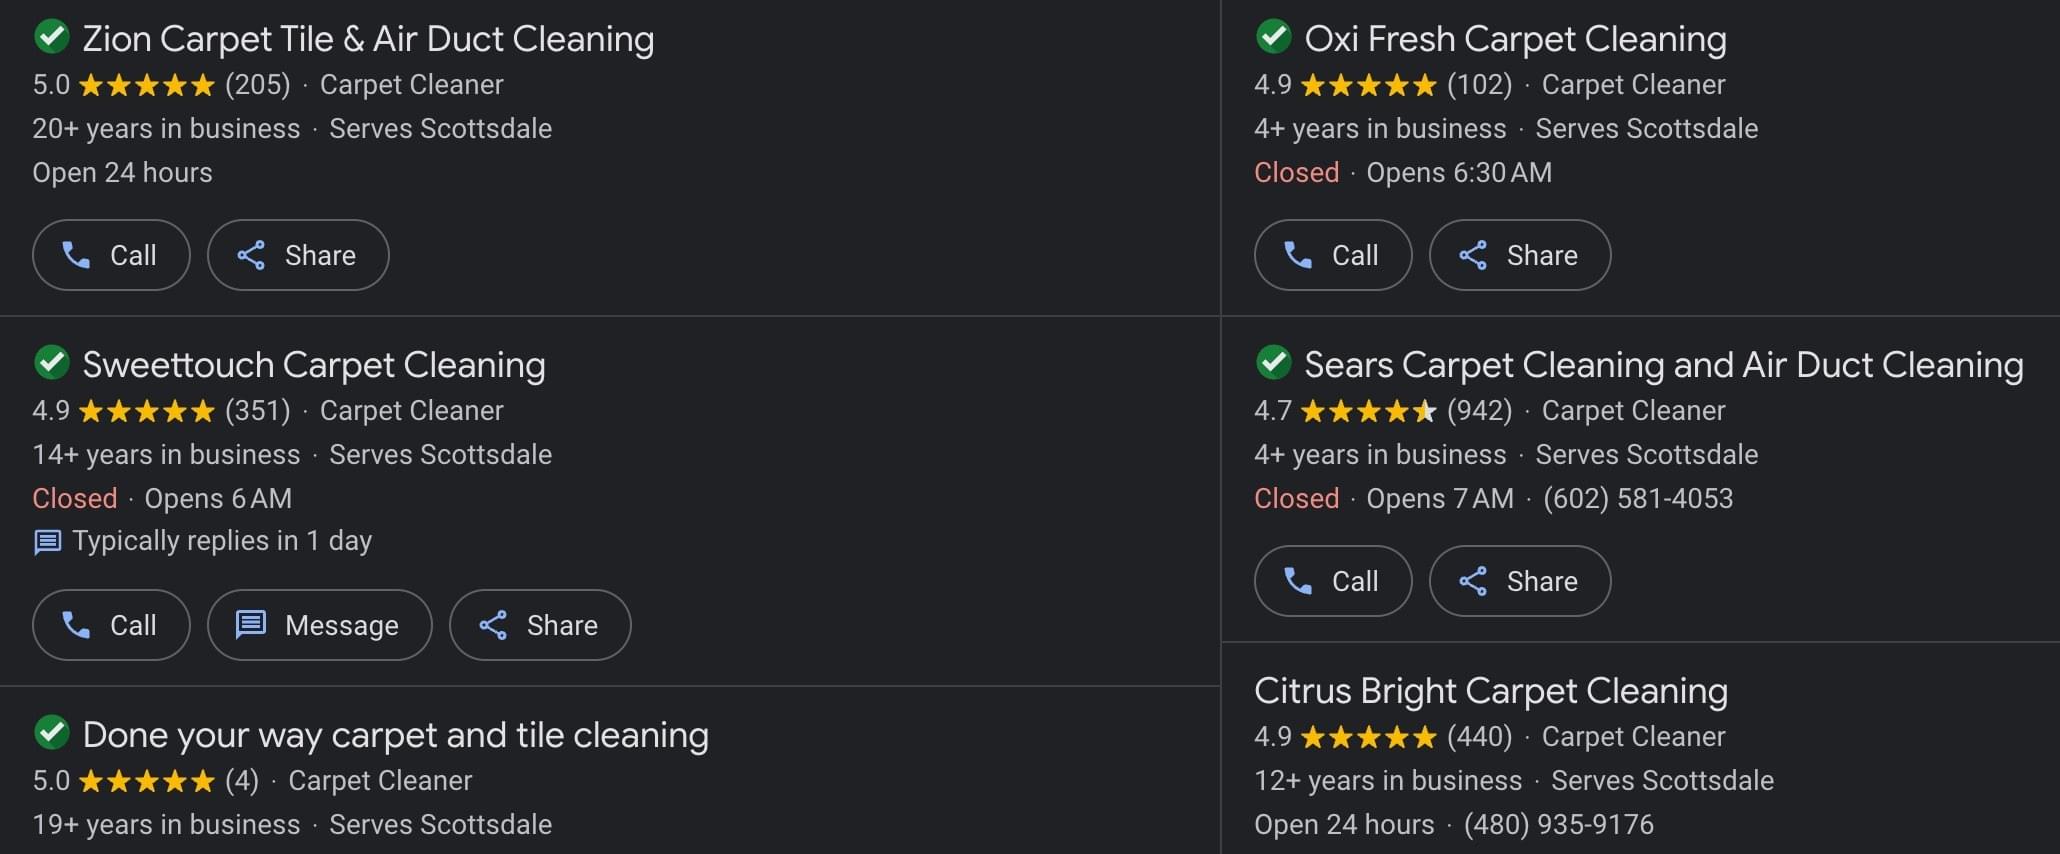Screen dimensions: 2060x854
Task: Call Sears Carpet Cleaning and Air Duct
Action: (1333, 581)
